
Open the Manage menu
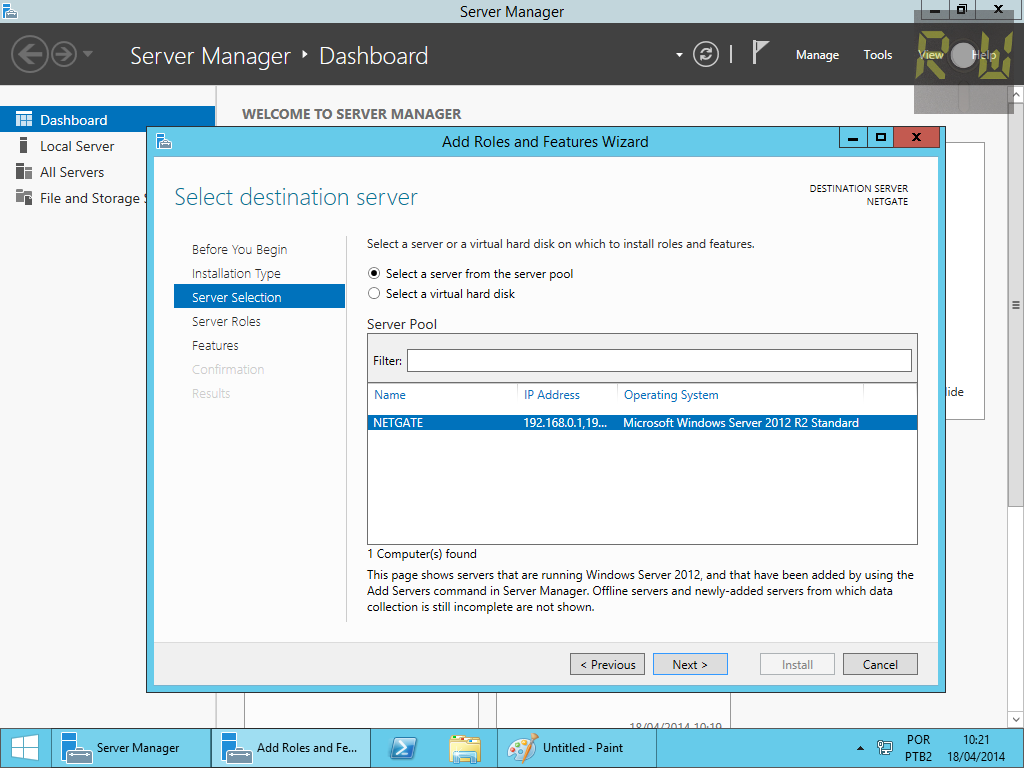[x=817, y=55]
